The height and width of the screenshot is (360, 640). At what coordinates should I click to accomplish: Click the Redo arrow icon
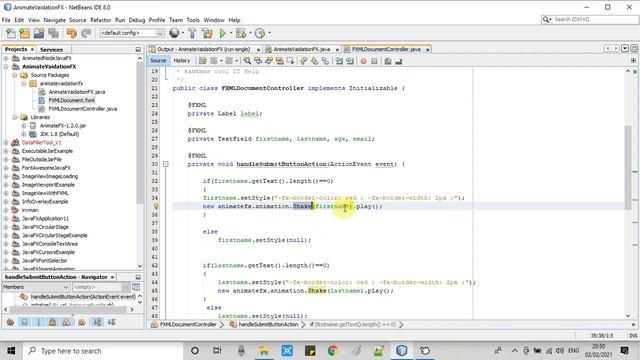click(86, 33)
